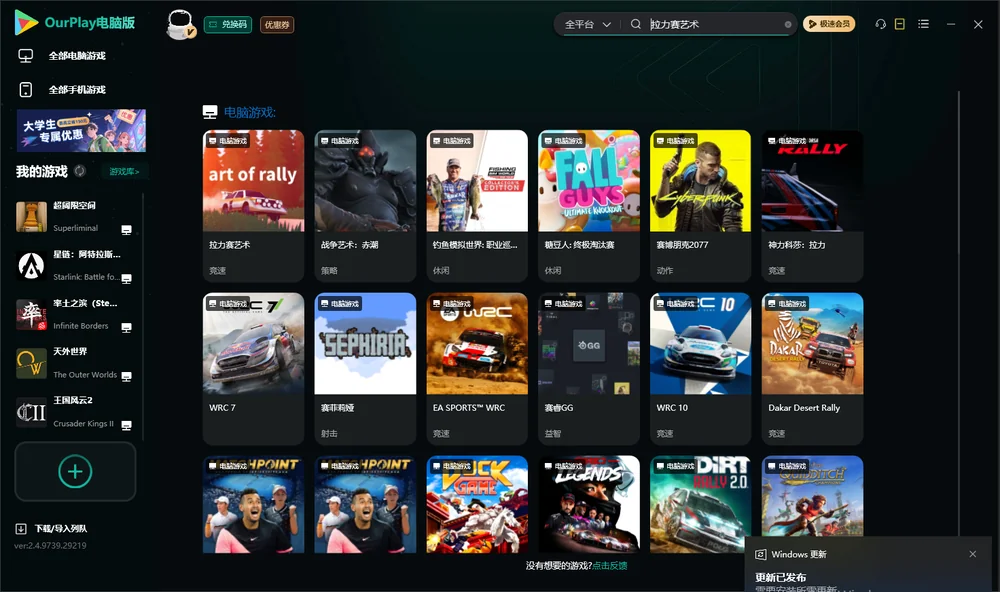
Task: Open the GRID Legends game card
Action: 589,504
